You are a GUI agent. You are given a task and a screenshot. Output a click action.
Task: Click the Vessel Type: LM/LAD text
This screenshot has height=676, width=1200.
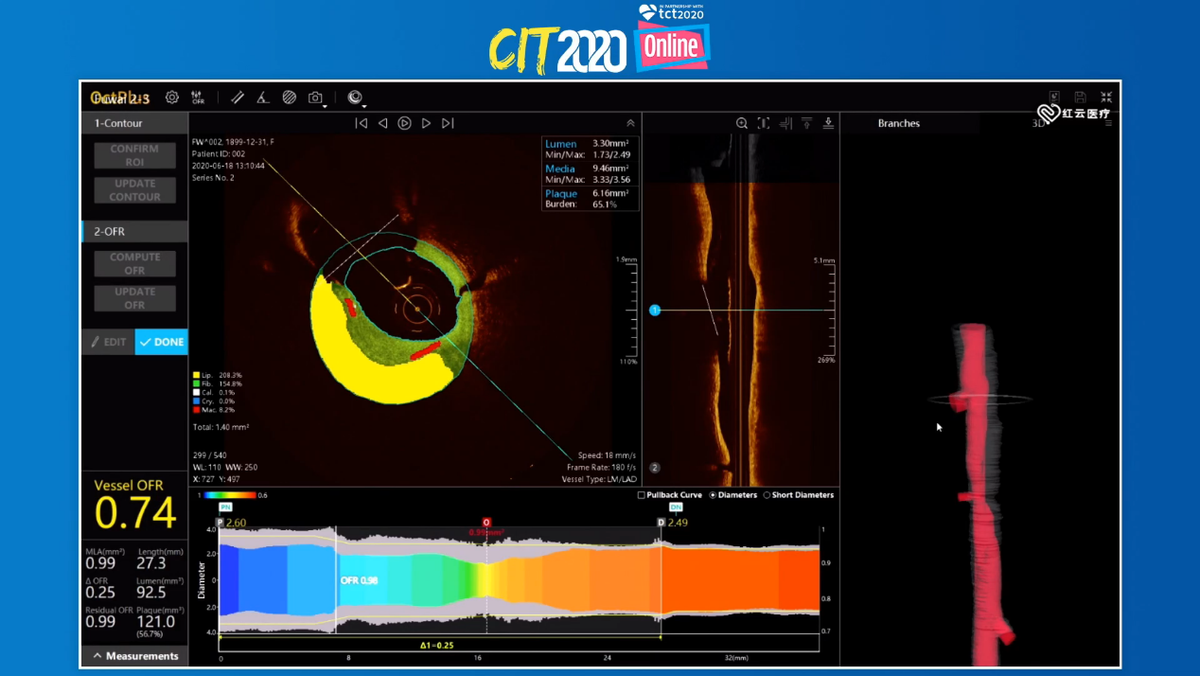click(x=600, y=480)
